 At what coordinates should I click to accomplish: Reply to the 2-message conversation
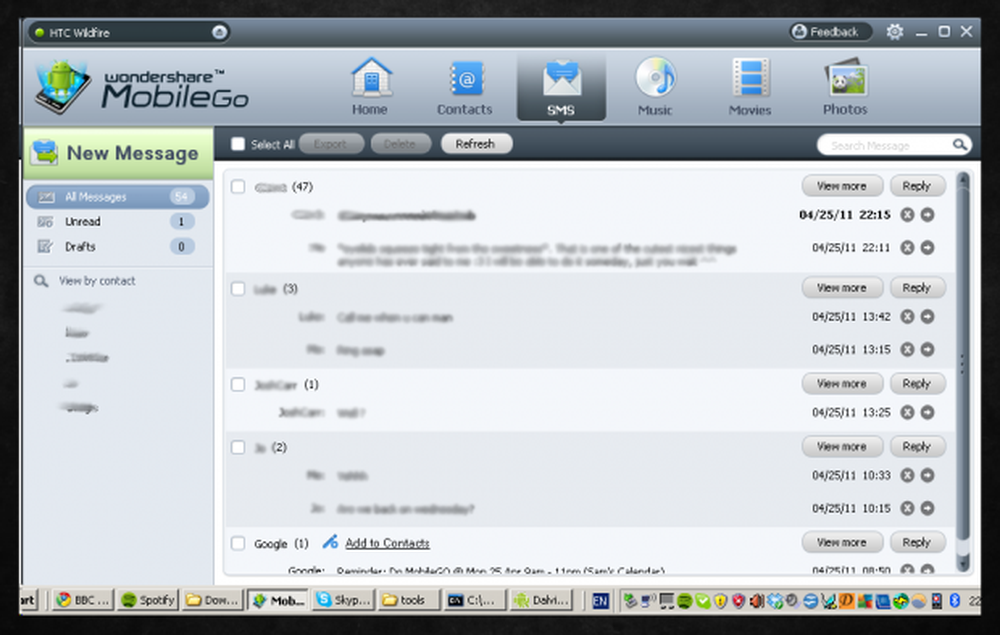[x=917, y=447]
